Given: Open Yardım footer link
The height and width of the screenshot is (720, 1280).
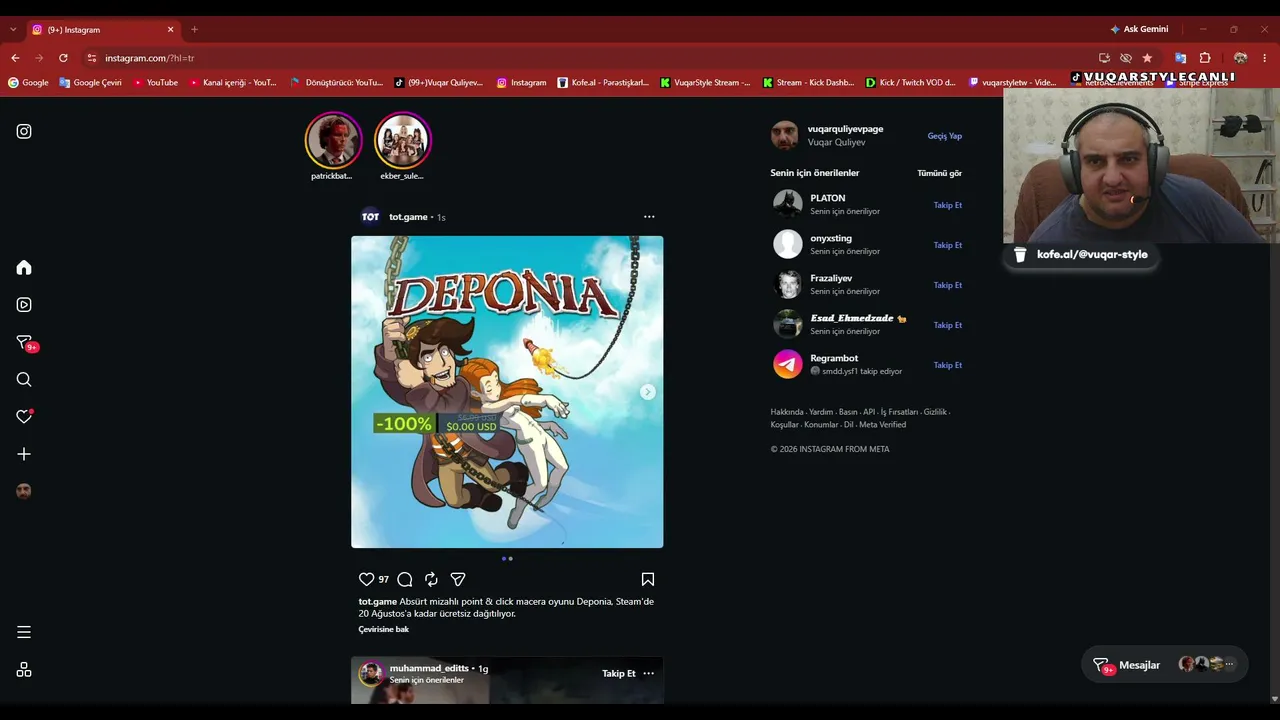Looking at the screenshot, I should point(821,412).
